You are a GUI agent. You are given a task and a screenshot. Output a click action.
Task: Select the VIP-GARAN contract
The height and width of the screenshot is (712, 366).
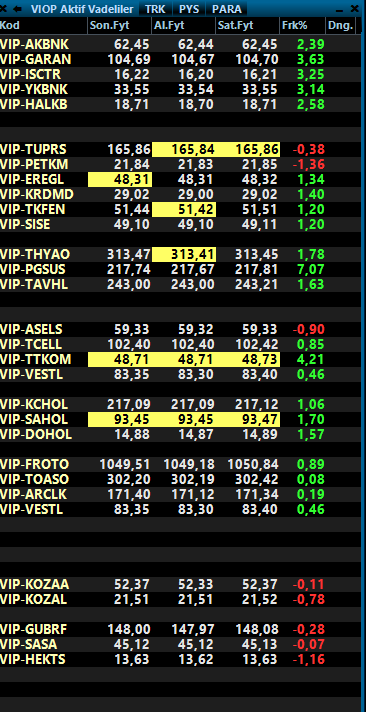click(x=181, y=59)
